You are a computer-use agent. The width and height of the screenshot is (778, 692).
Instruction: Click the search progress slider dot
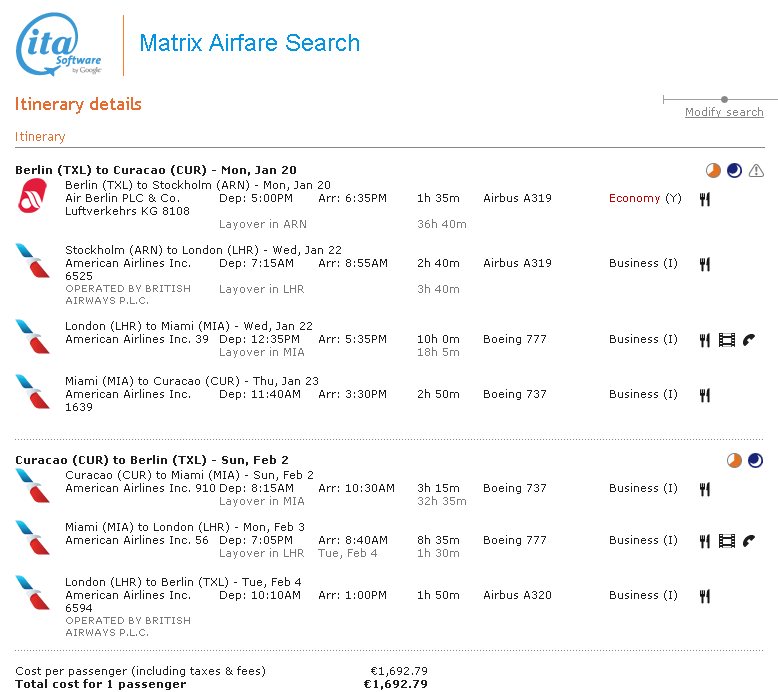tap(724, 99)
